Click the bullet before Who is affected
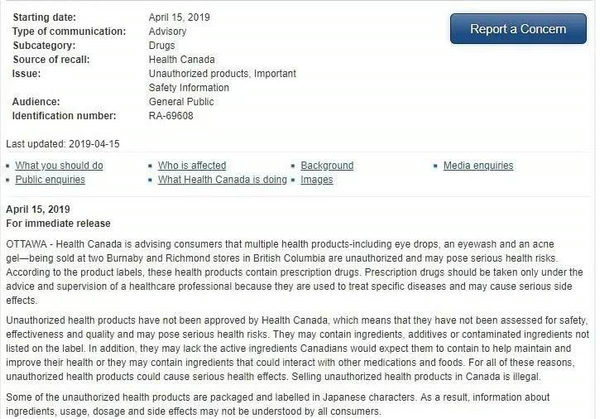 pos(151,166)
